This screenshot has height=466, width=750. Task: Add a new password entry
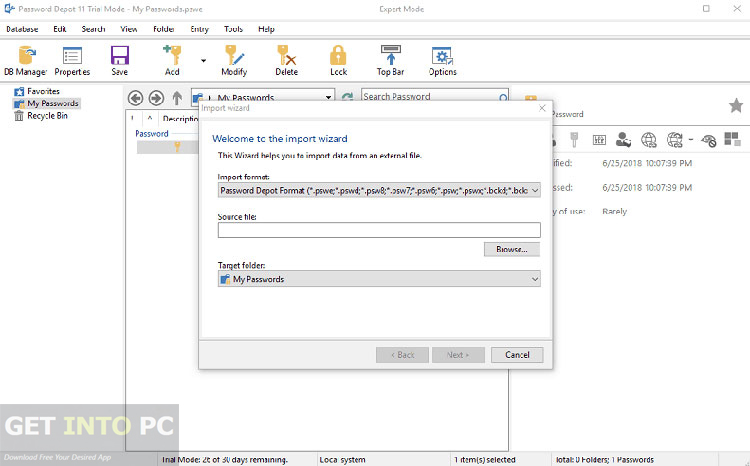coord(172,61)
